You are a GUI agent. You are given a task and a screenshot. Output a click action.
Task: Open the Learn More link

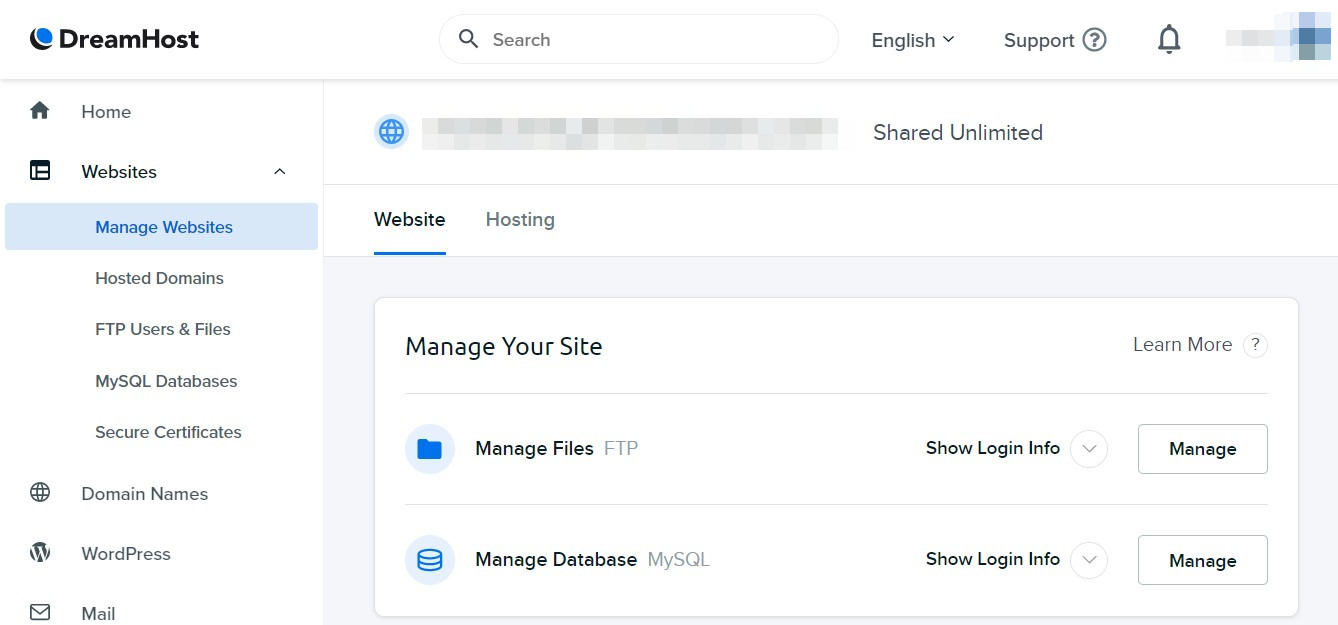(x=1182, y=345)
